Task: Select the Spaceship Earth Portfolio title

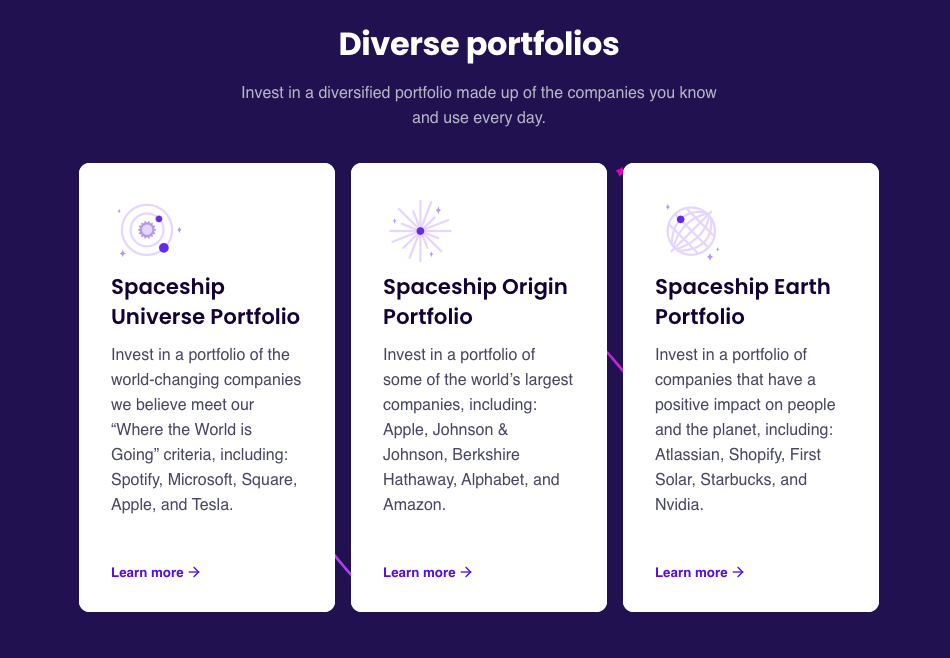Action: [742, 302]
